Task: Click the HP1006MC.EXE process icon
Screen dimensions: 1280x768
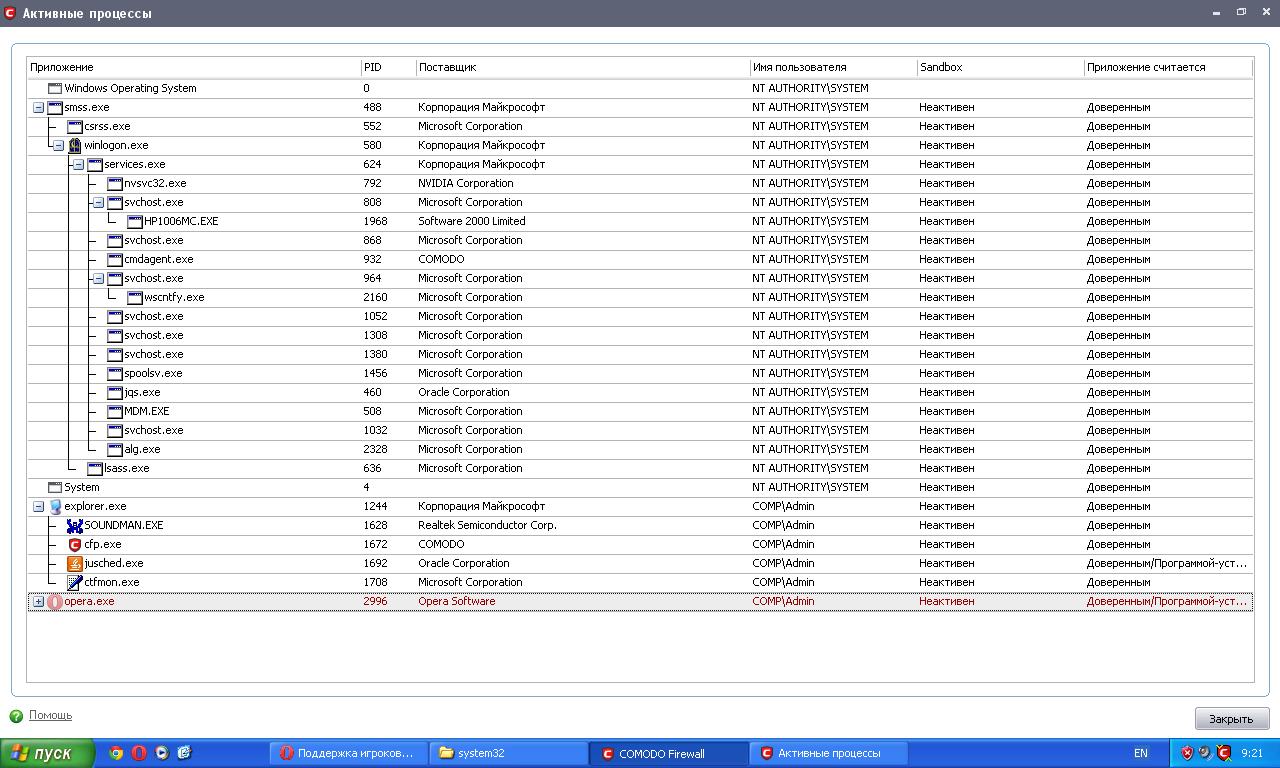Action: [x=135, y=221]
